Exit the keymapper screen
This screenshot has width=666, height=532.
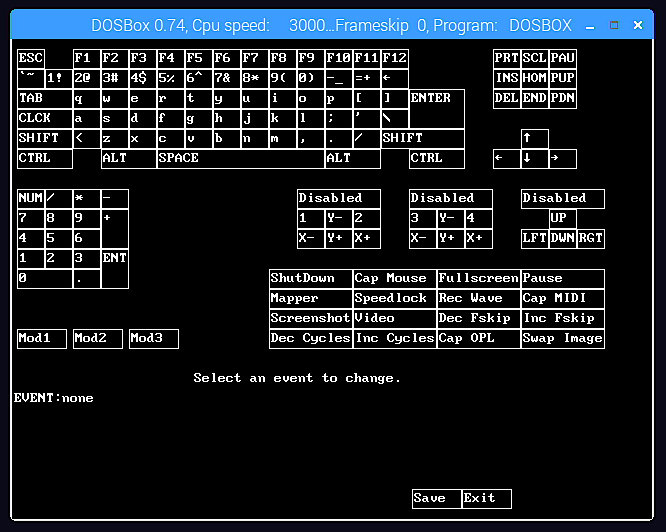[487, 499]
